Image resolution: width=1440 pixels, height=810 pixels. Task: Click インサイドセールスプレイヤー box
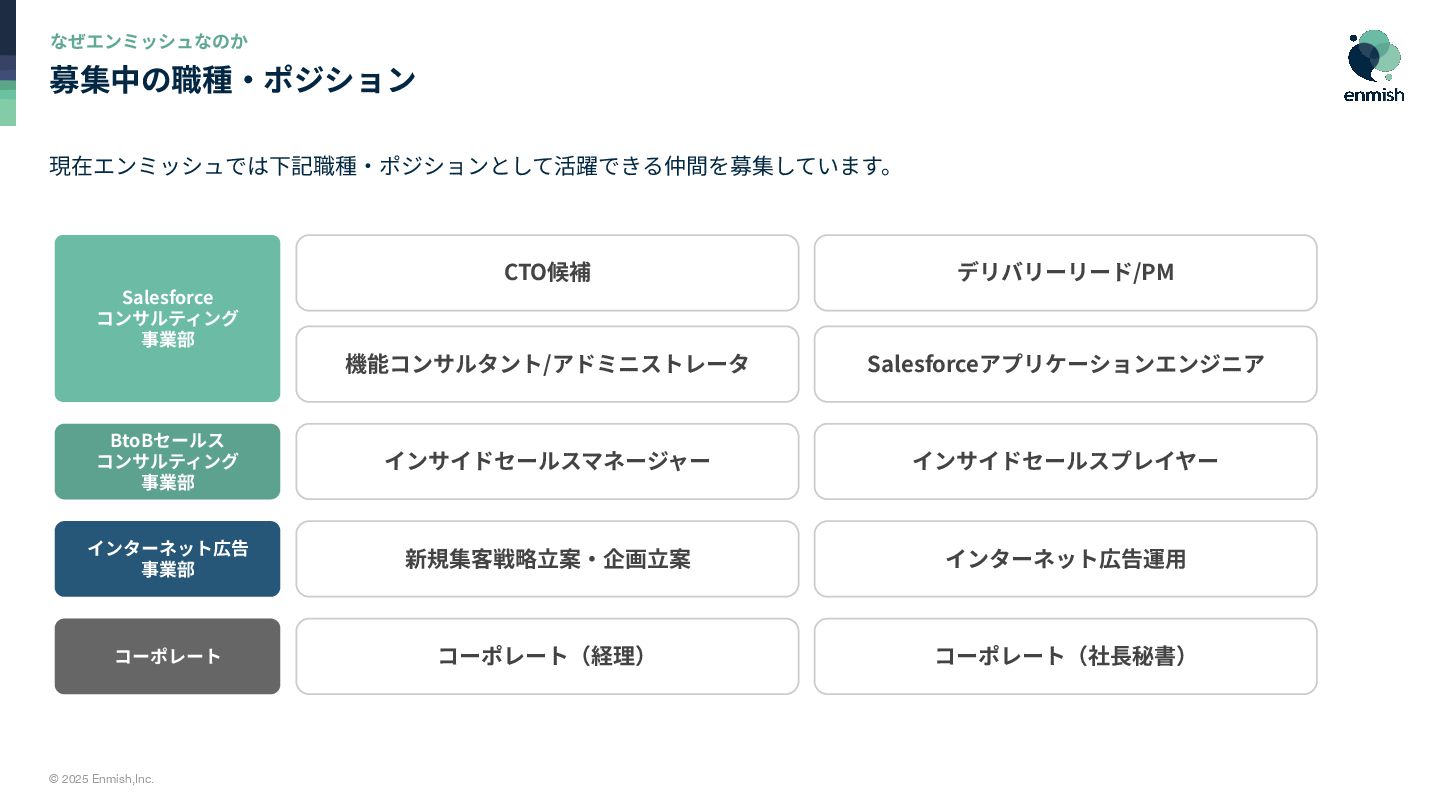1065,461
